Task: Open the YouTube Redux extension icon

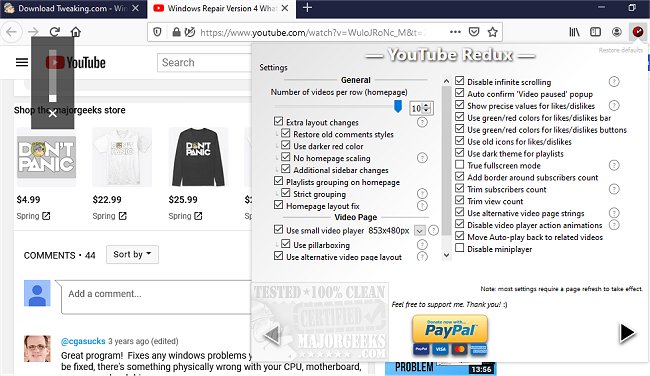Action: 638,32
